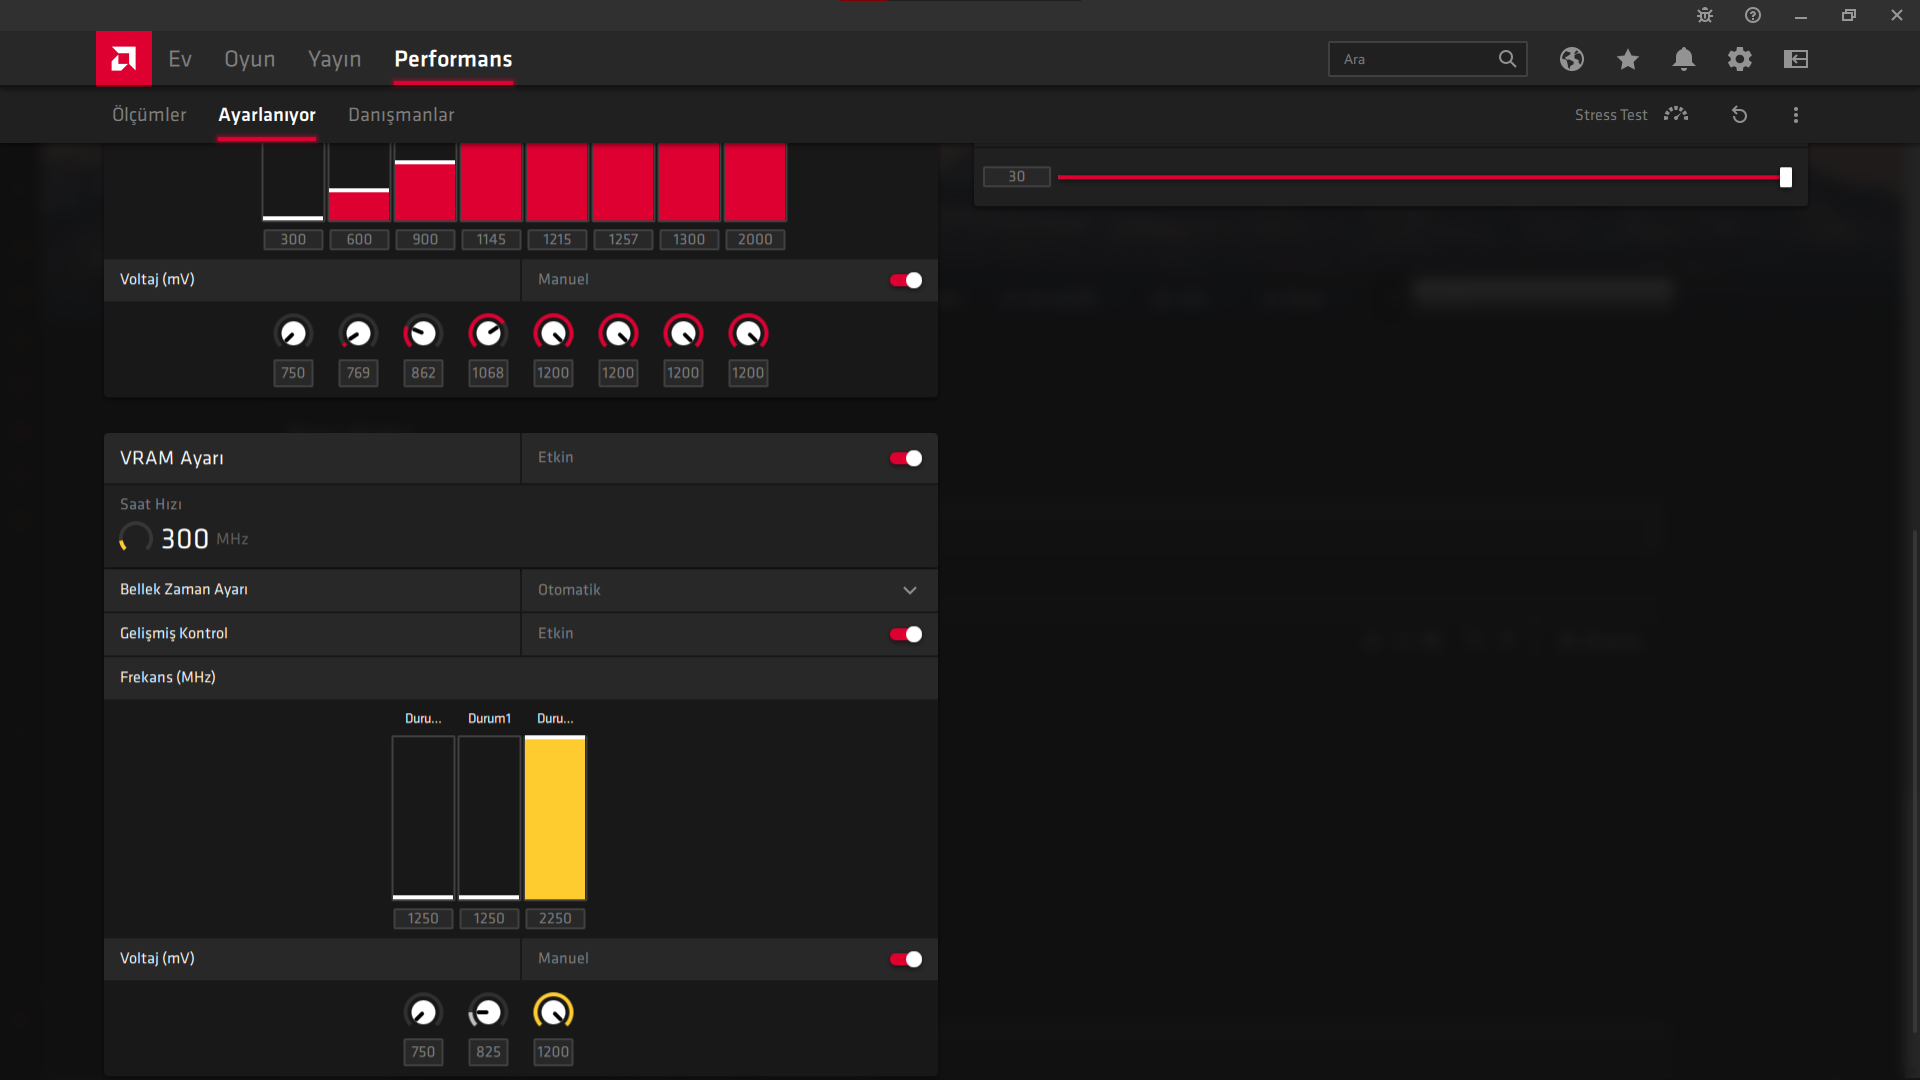Open settings gear icon
Screen dimensions: 1920x1080
pyautogui.click(x=1739, y=59)
